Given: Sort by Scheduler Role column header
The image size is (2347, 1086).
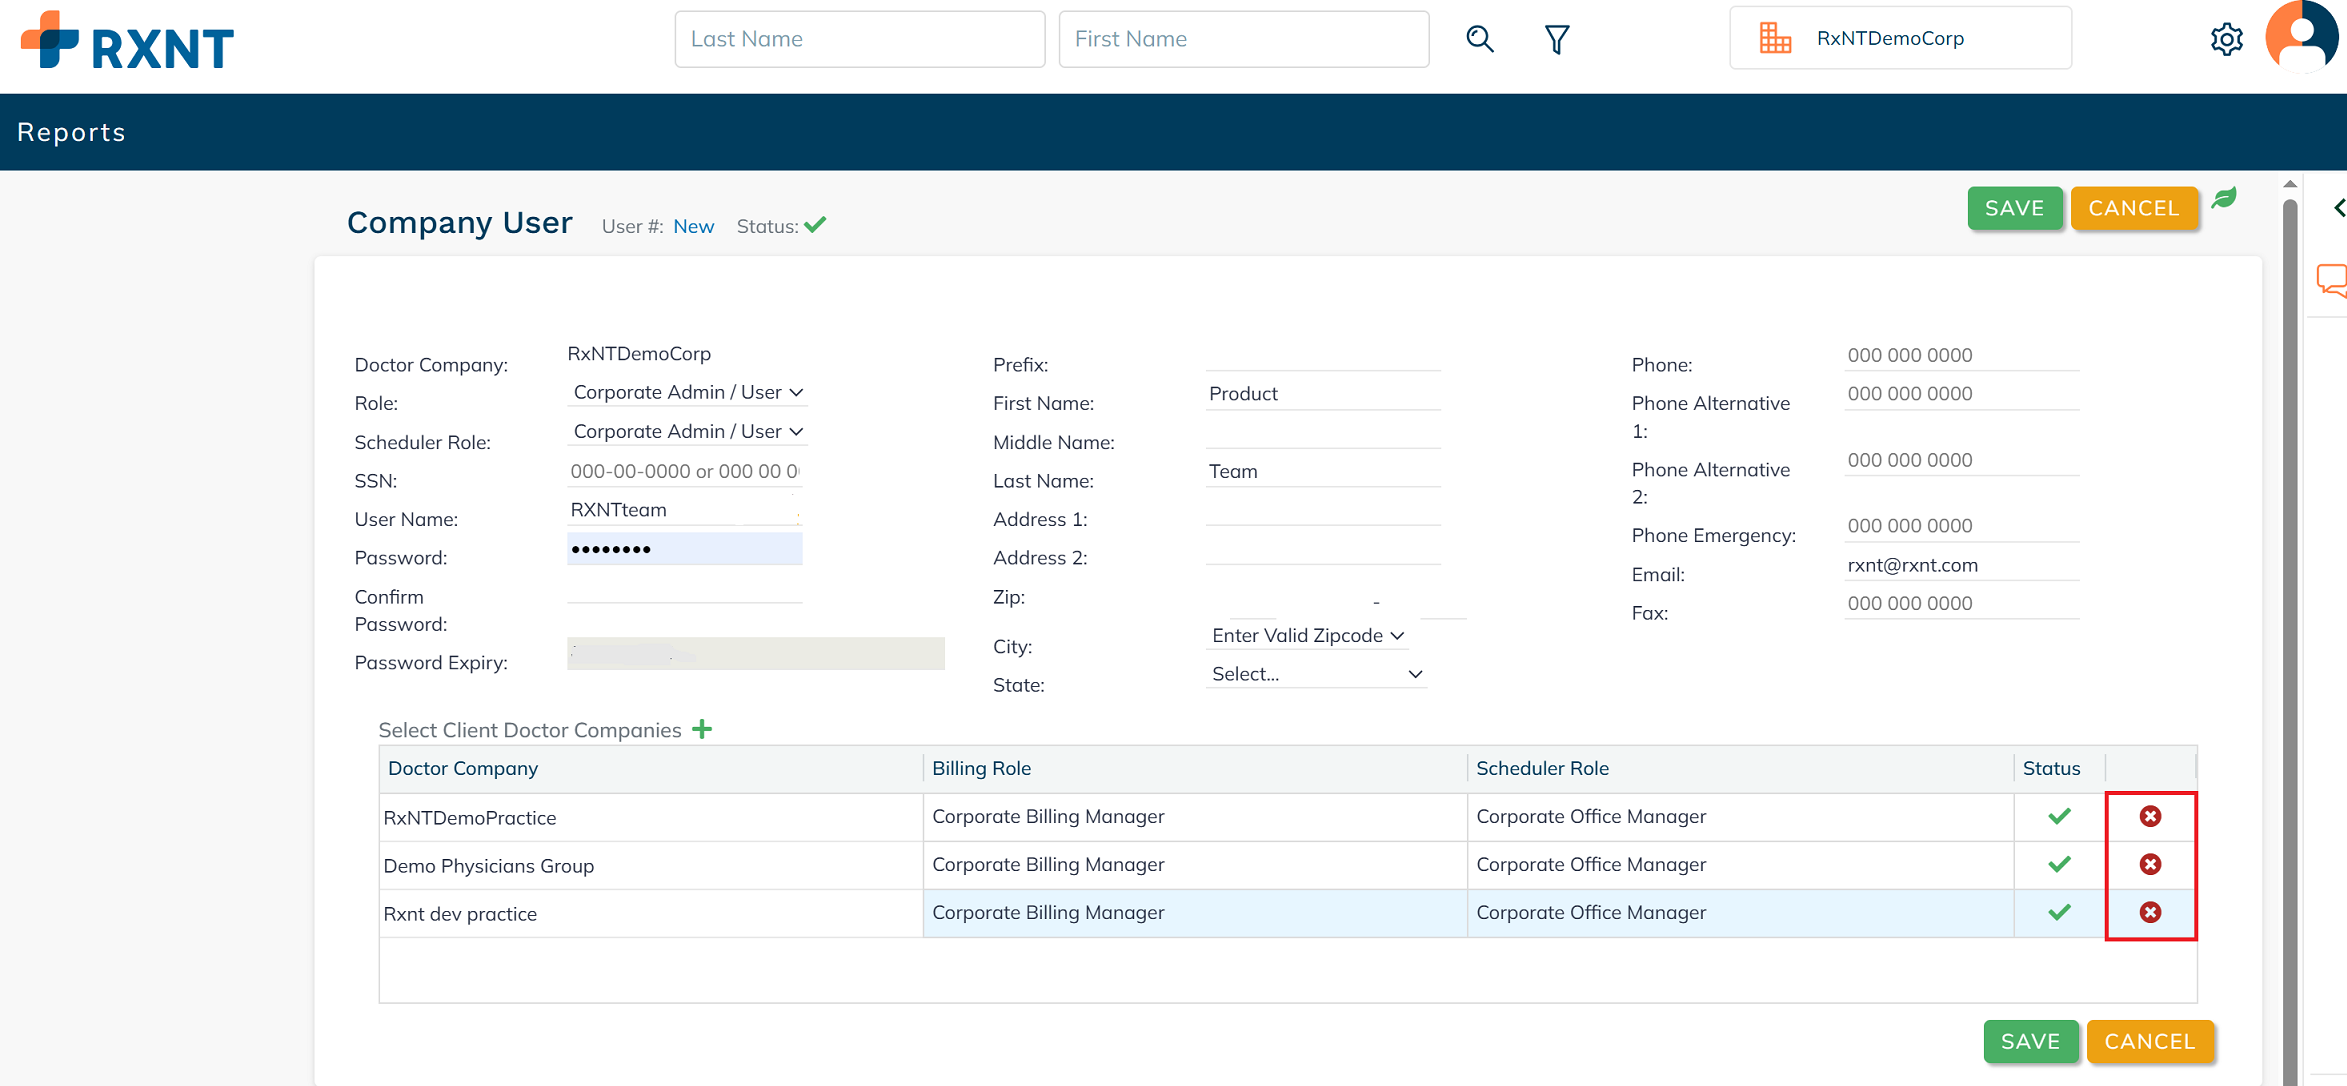Looking at the screenshot, I should point(1740,768).
